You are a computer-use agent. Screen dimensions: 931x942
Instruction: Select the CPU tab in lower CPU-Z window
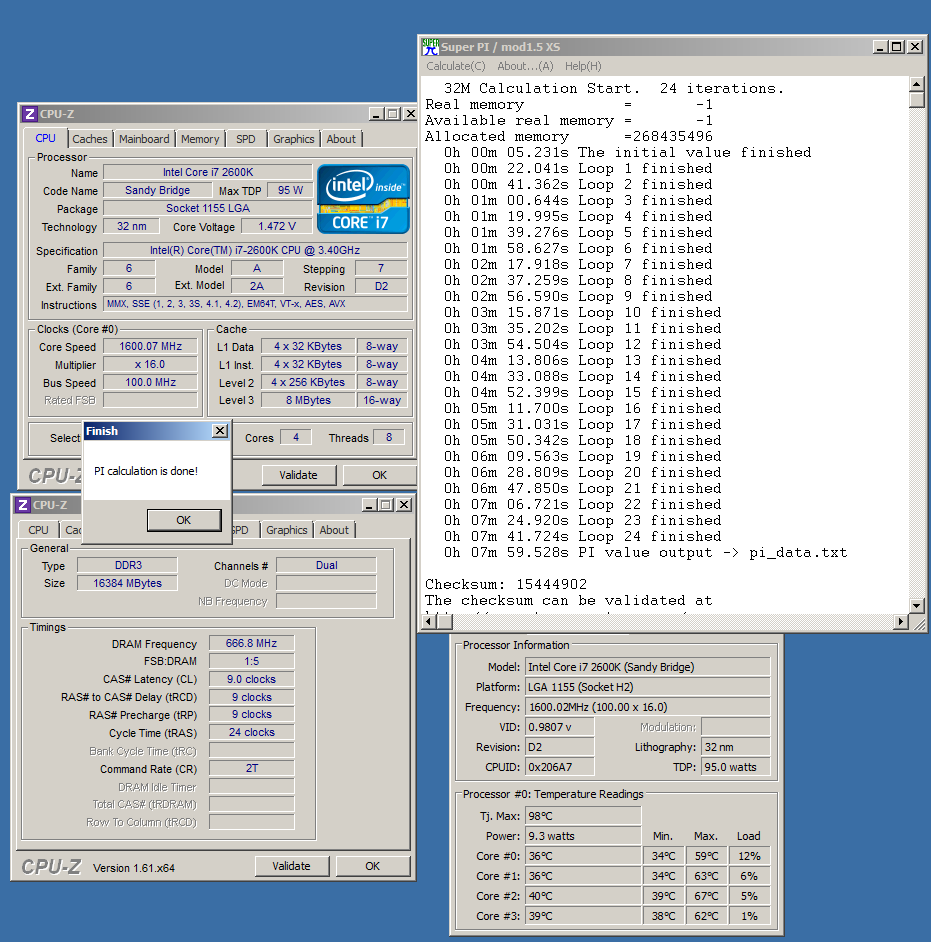coord(38,530)
